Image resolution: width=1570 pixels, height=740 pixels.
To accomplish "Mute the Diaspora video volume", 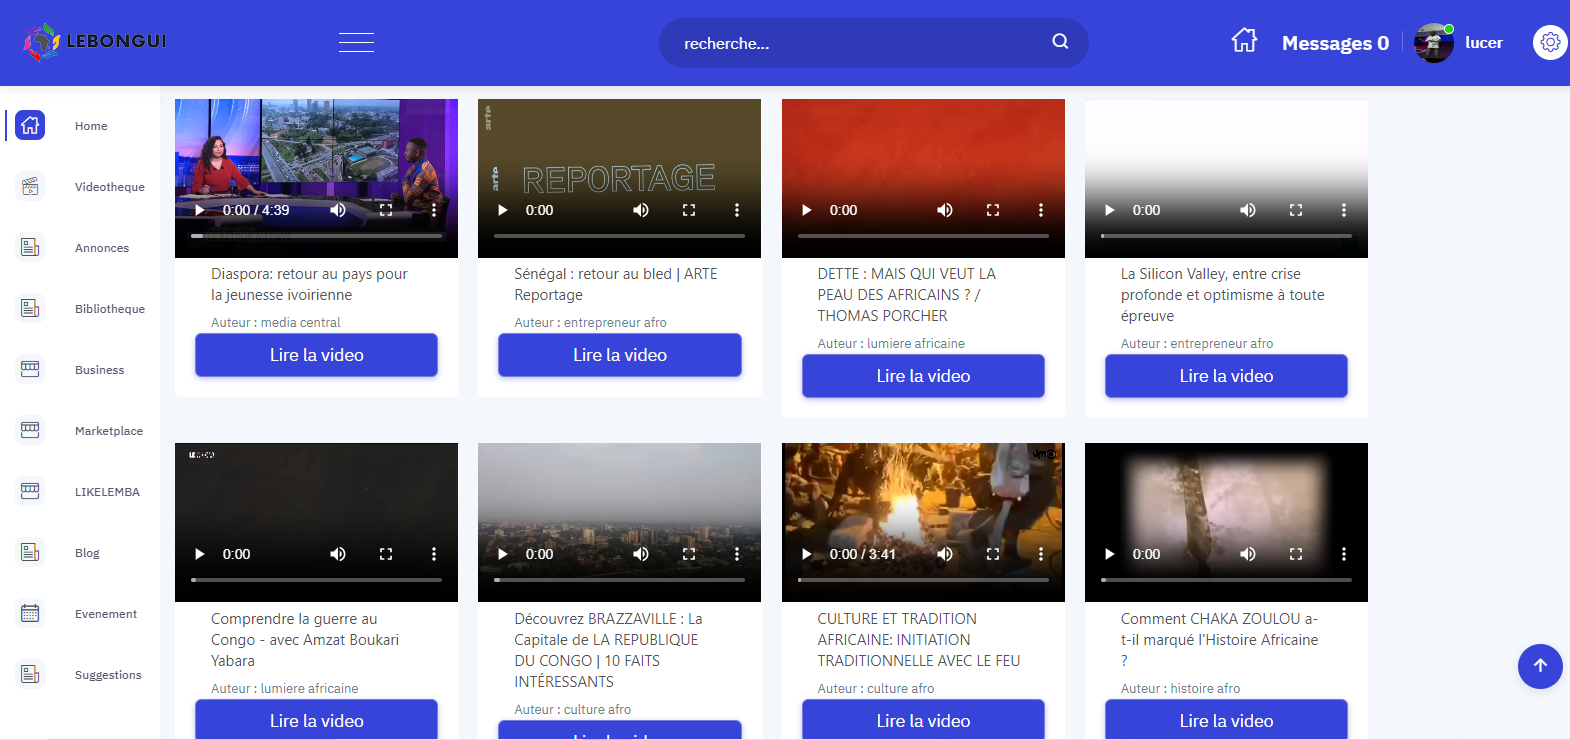I will [338, 210].
